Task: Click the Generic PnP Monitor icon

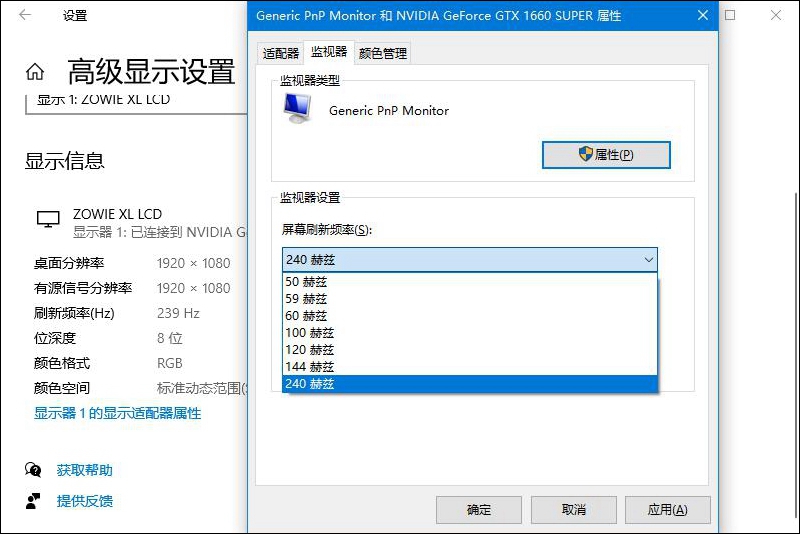Action: pyautogui.click(x=297, y=108)
